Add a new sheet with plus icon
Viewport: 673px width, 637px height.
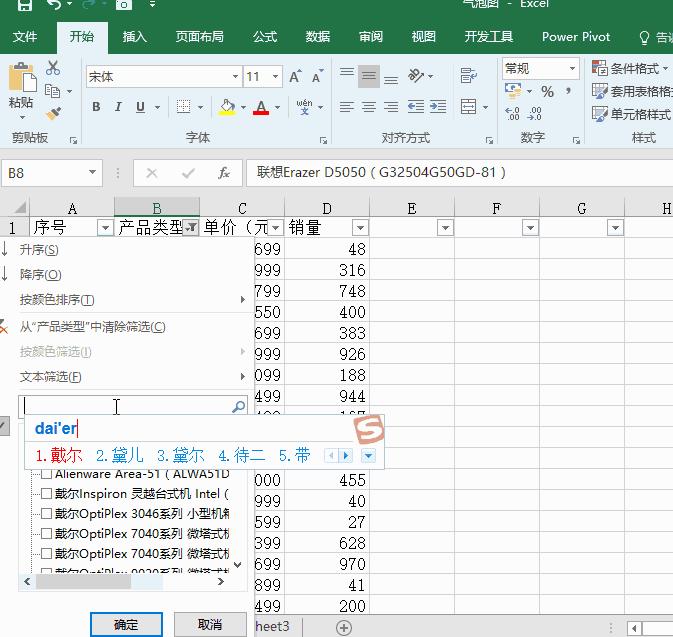[x=343, y=628]
